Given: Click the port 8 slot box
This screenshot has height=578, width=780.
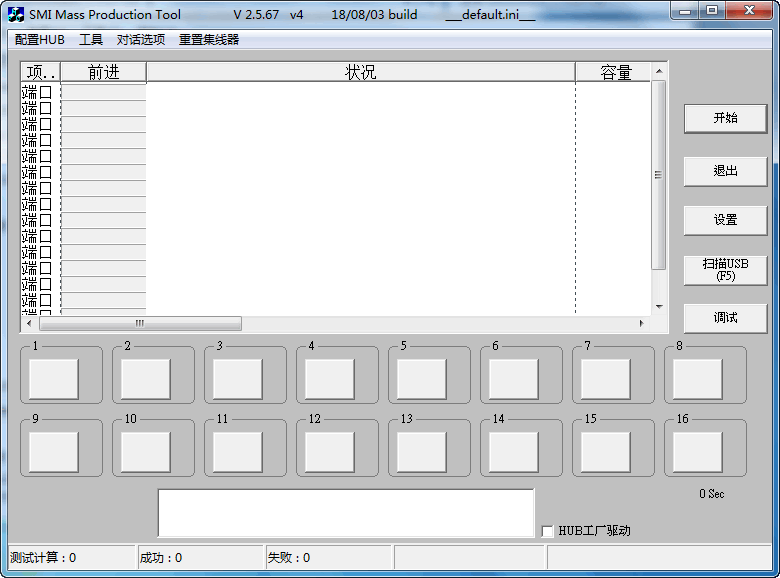Looking at the screenshot, I should (697, 379).
